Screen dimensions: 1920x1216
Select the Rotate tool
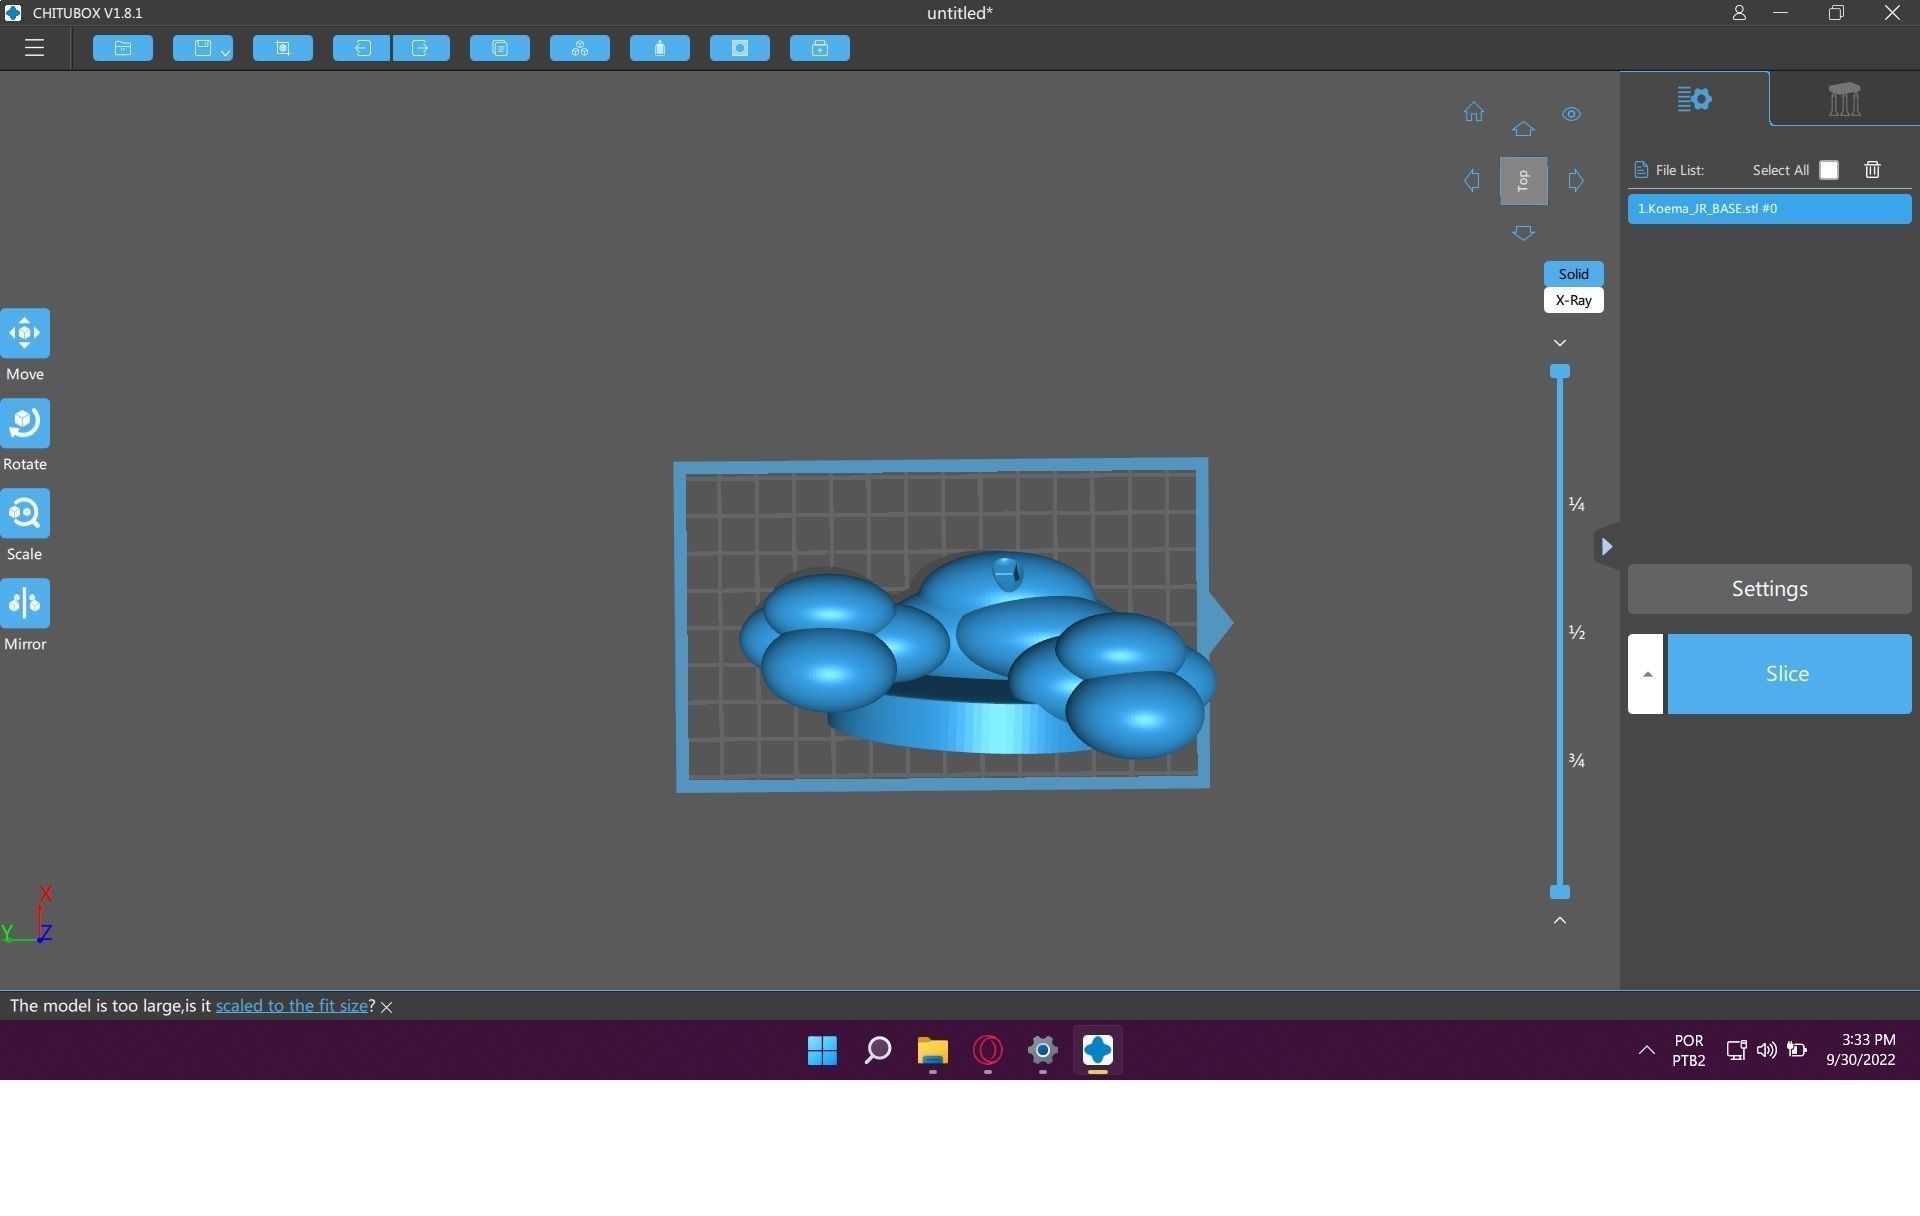pyautogui.click(x=25, y=423)
